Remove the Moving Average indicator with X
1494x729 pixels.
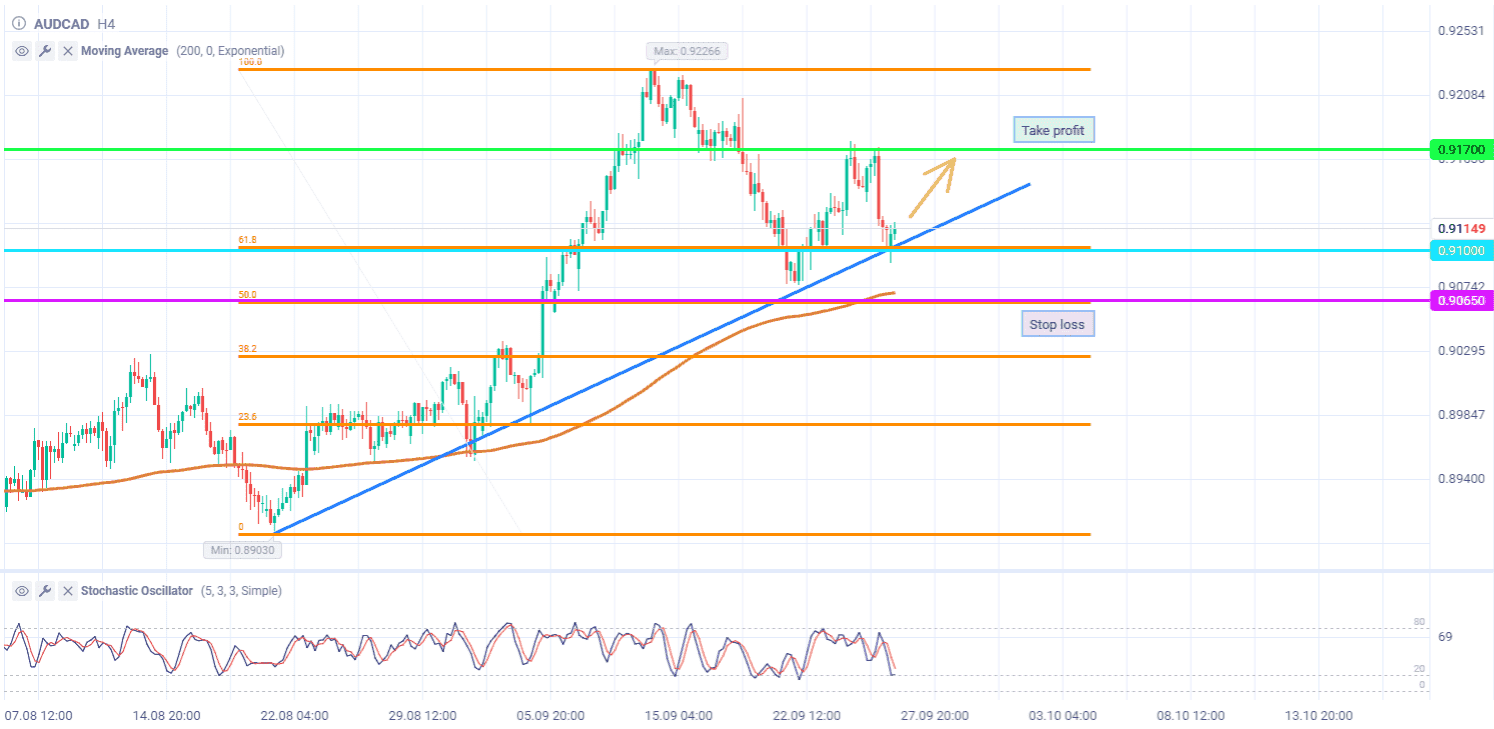coord(67,51)
